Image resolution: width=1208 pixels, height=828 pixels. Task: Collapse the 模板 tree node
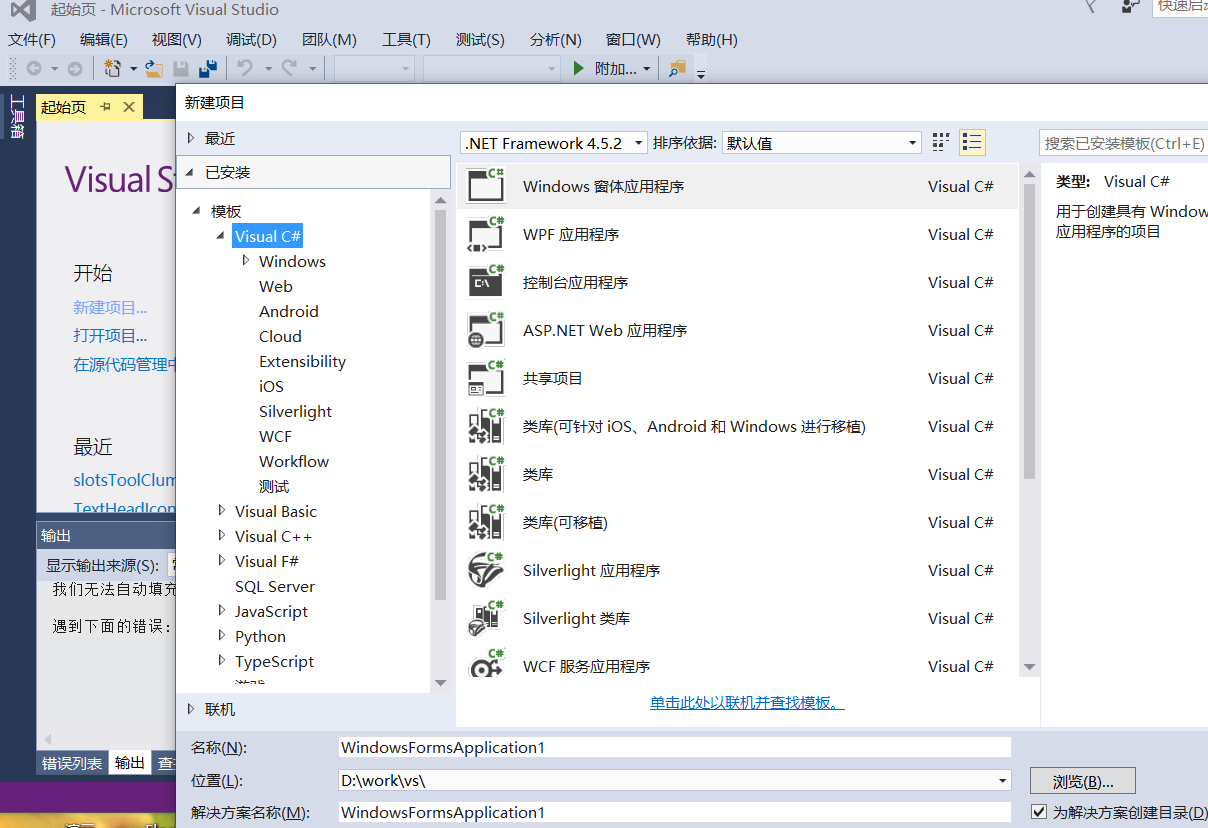point(197,211)
